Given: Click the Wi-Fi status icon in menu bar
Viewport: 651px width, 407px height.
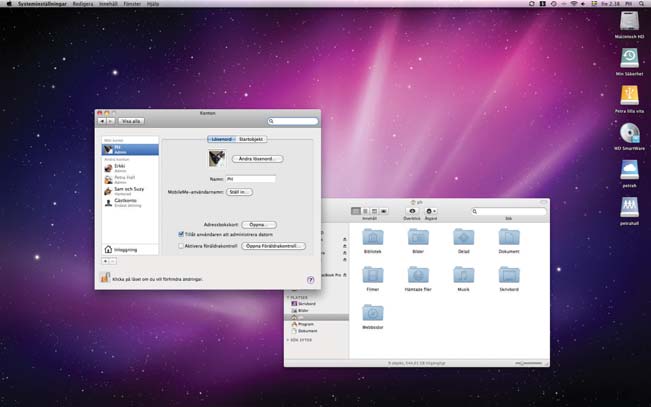Looking at the screenshot, I should click(574, 3).
